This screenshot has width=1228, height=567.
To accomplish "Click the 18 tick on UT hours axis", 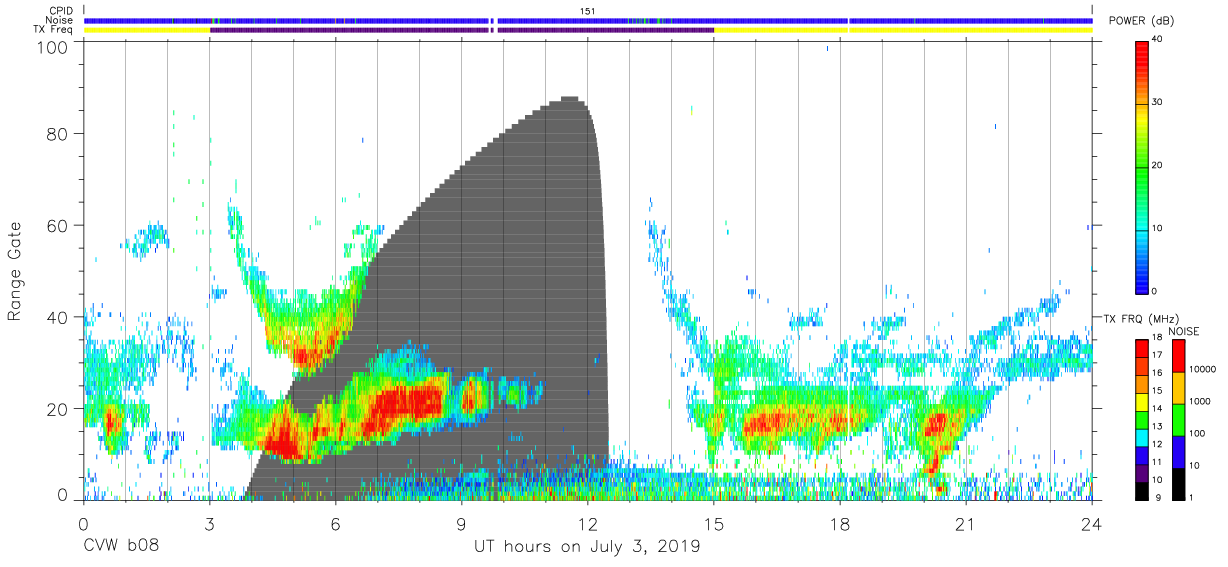I will (x=840, y=523).
